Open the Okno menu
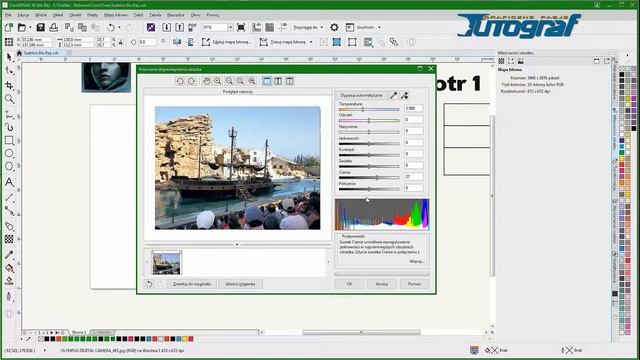This screenshot has width=640, height=360. click(196, 15)
